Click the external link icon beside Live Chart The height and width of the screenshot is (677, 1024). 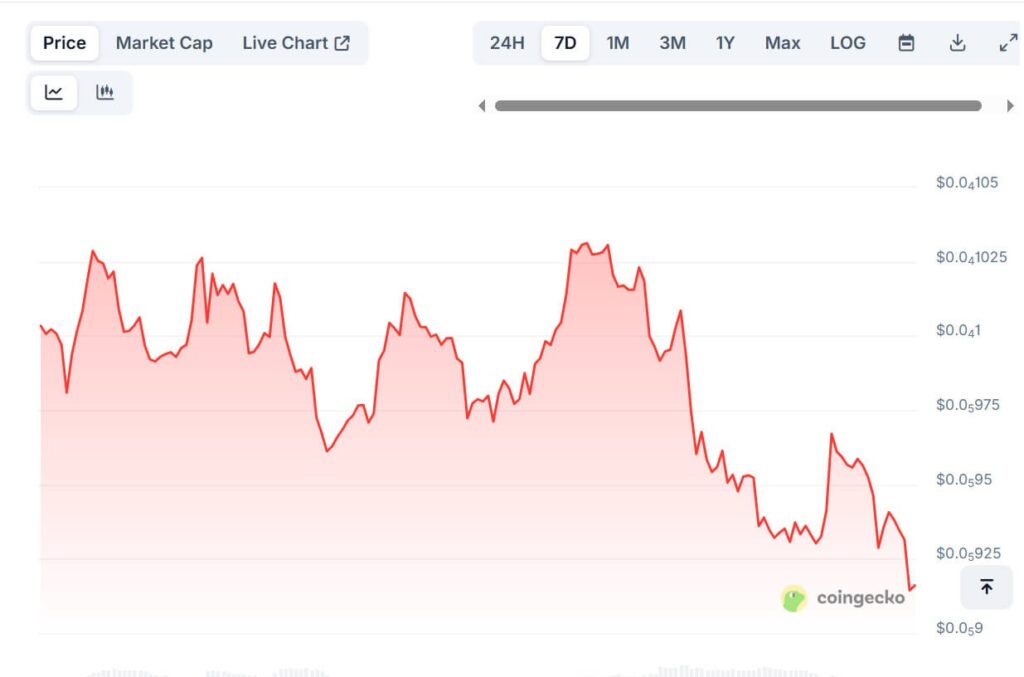coord(342,43)
